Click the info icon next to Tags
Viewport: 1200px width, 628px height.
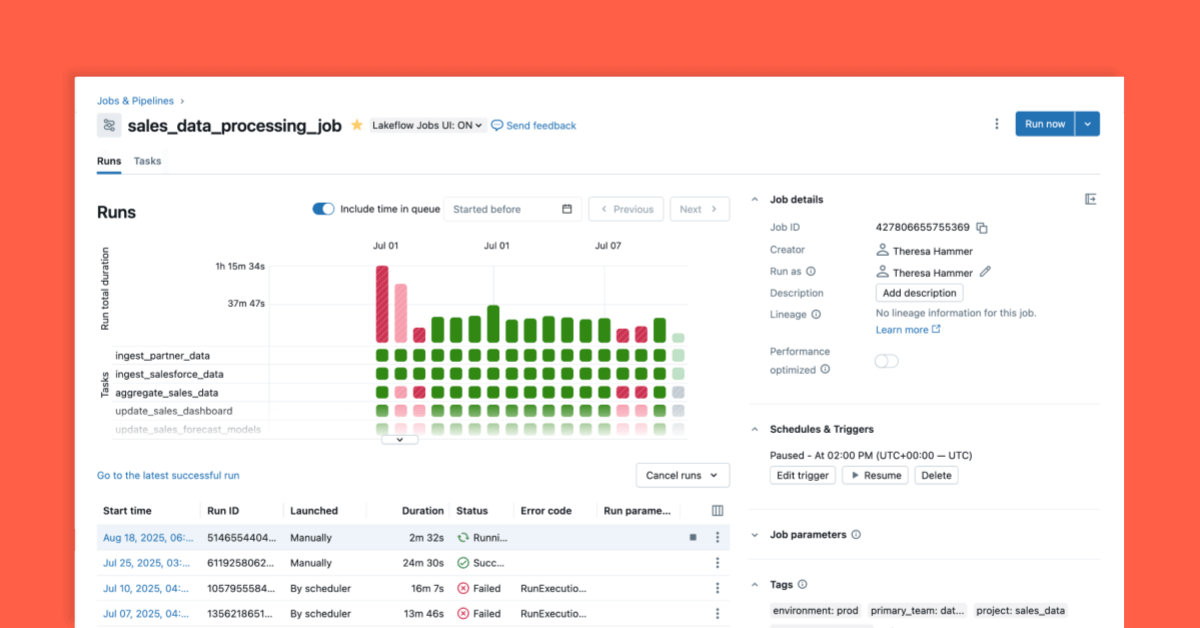pyautogui.click(x=803, y=585)
